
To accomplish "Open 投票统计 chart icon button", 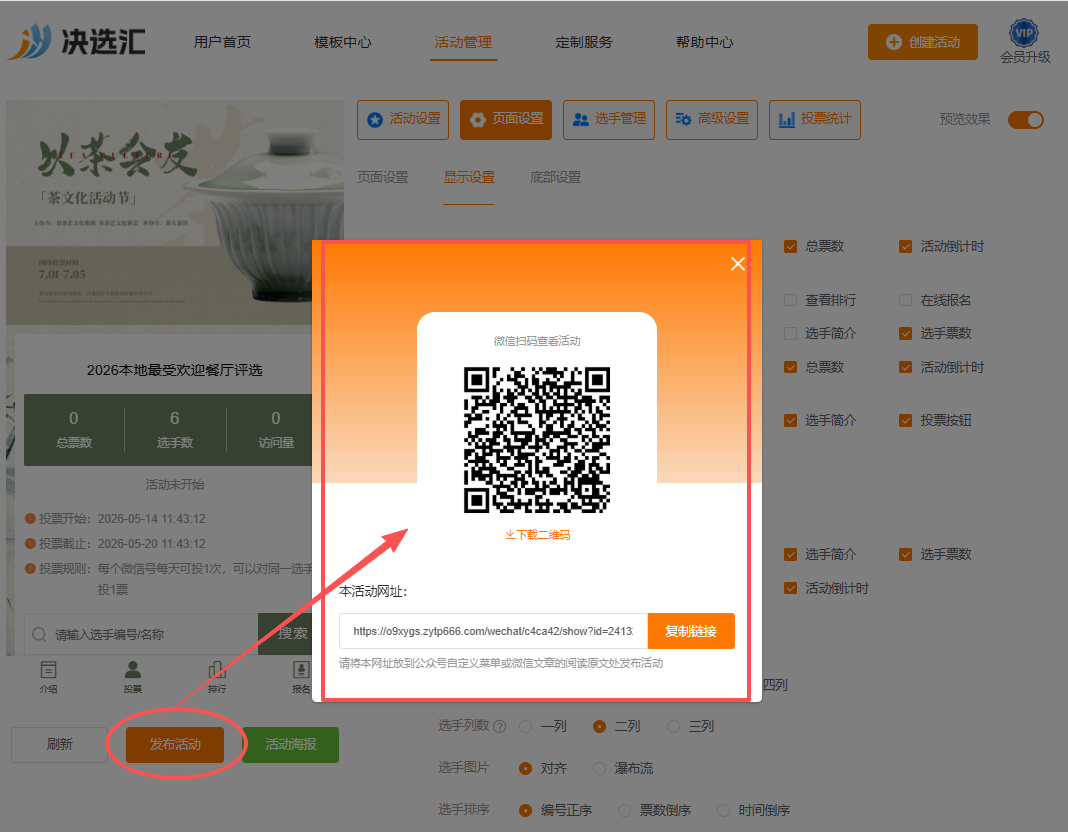I will pyautogui.click(x=815, y=120).
